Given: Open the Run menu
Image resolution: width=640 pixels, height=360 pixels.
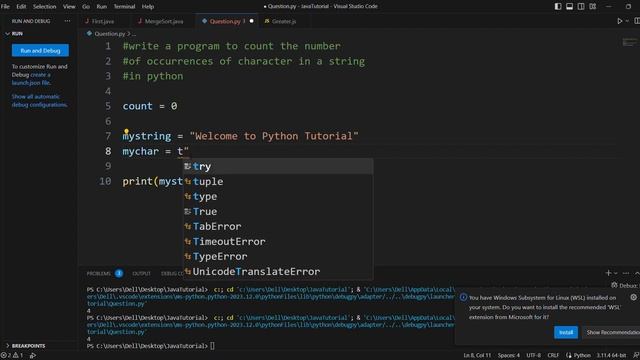Looking at the screenshot, I should 102,7.
